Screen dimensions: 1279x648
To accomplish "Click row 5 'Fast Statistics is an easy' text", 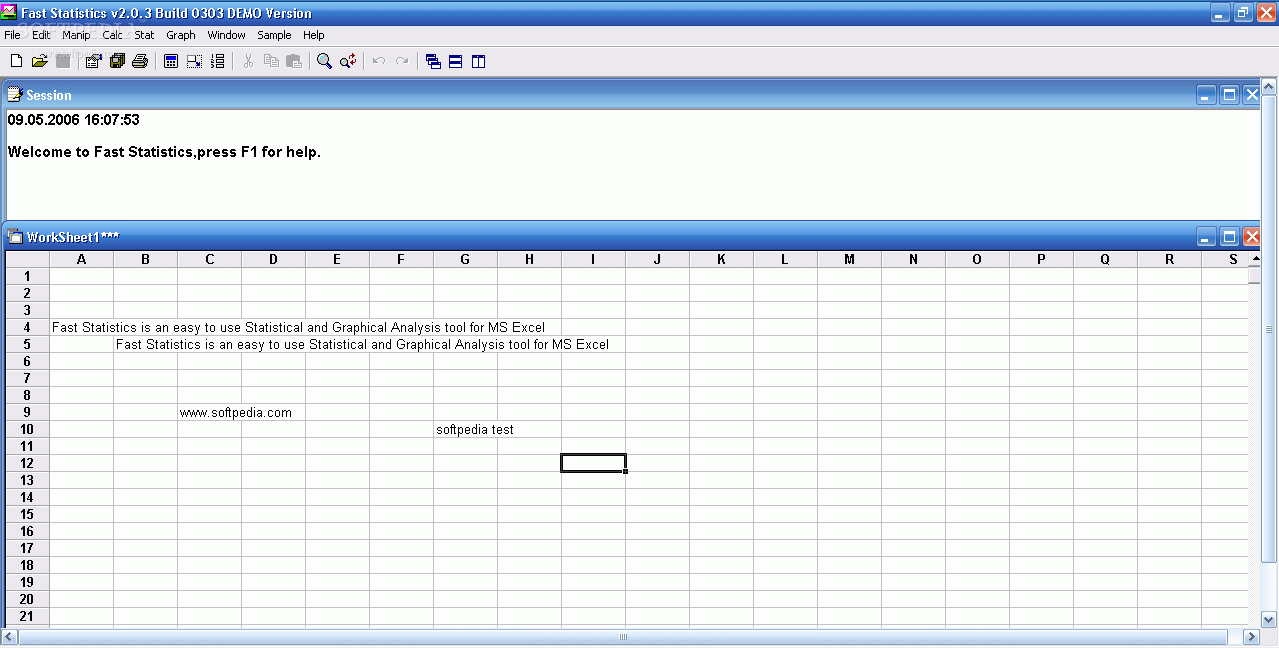I will tap(362, 344).
